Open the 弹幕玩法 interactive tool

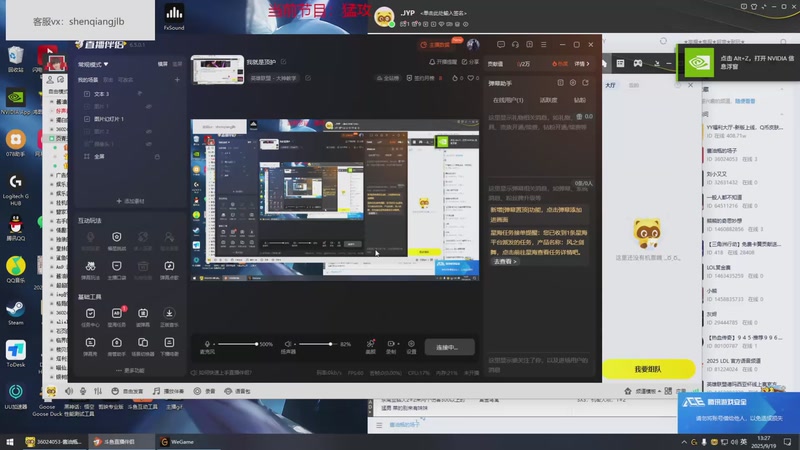click(90, 270)
